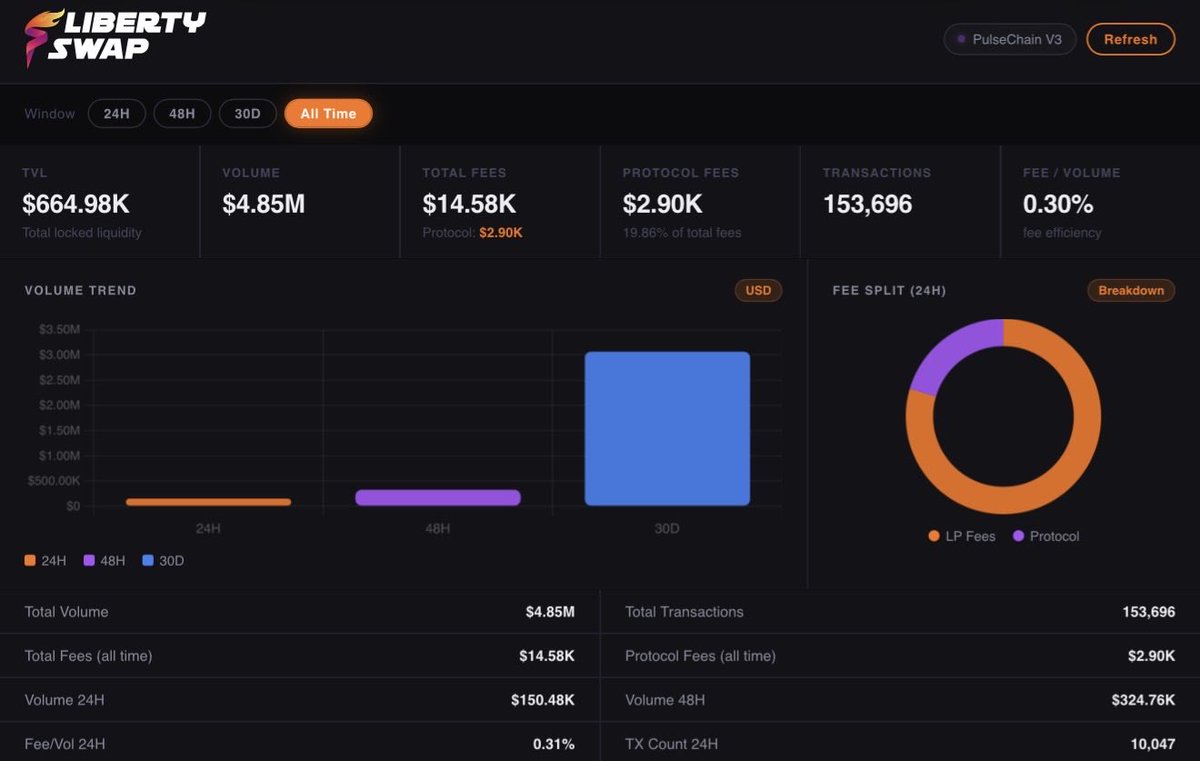The image size is (1200, 761).
Task: Click the 48H x-axis label under chart
Action: [x=438, y=528]
